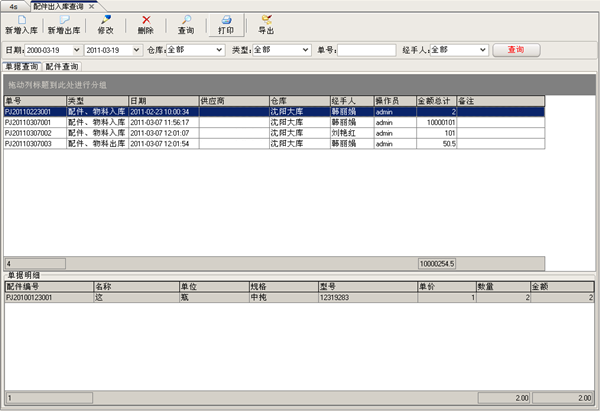The width and height of the screenshot is (600, 411).
Task: Click the 新增出库 toolbar icon
Action: click(x=64, y=20)
